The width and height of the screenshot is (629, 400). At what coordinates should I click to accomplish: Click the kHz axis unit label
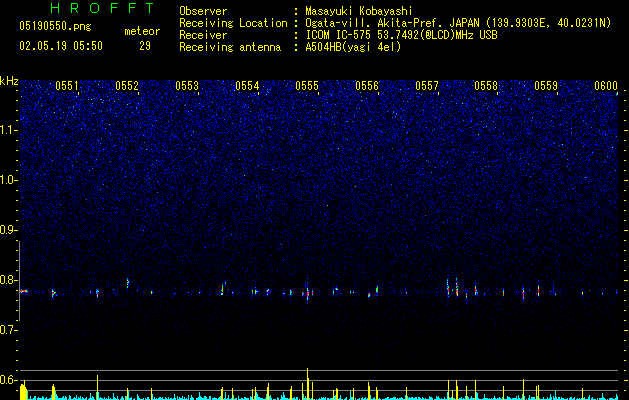[9, 81]
